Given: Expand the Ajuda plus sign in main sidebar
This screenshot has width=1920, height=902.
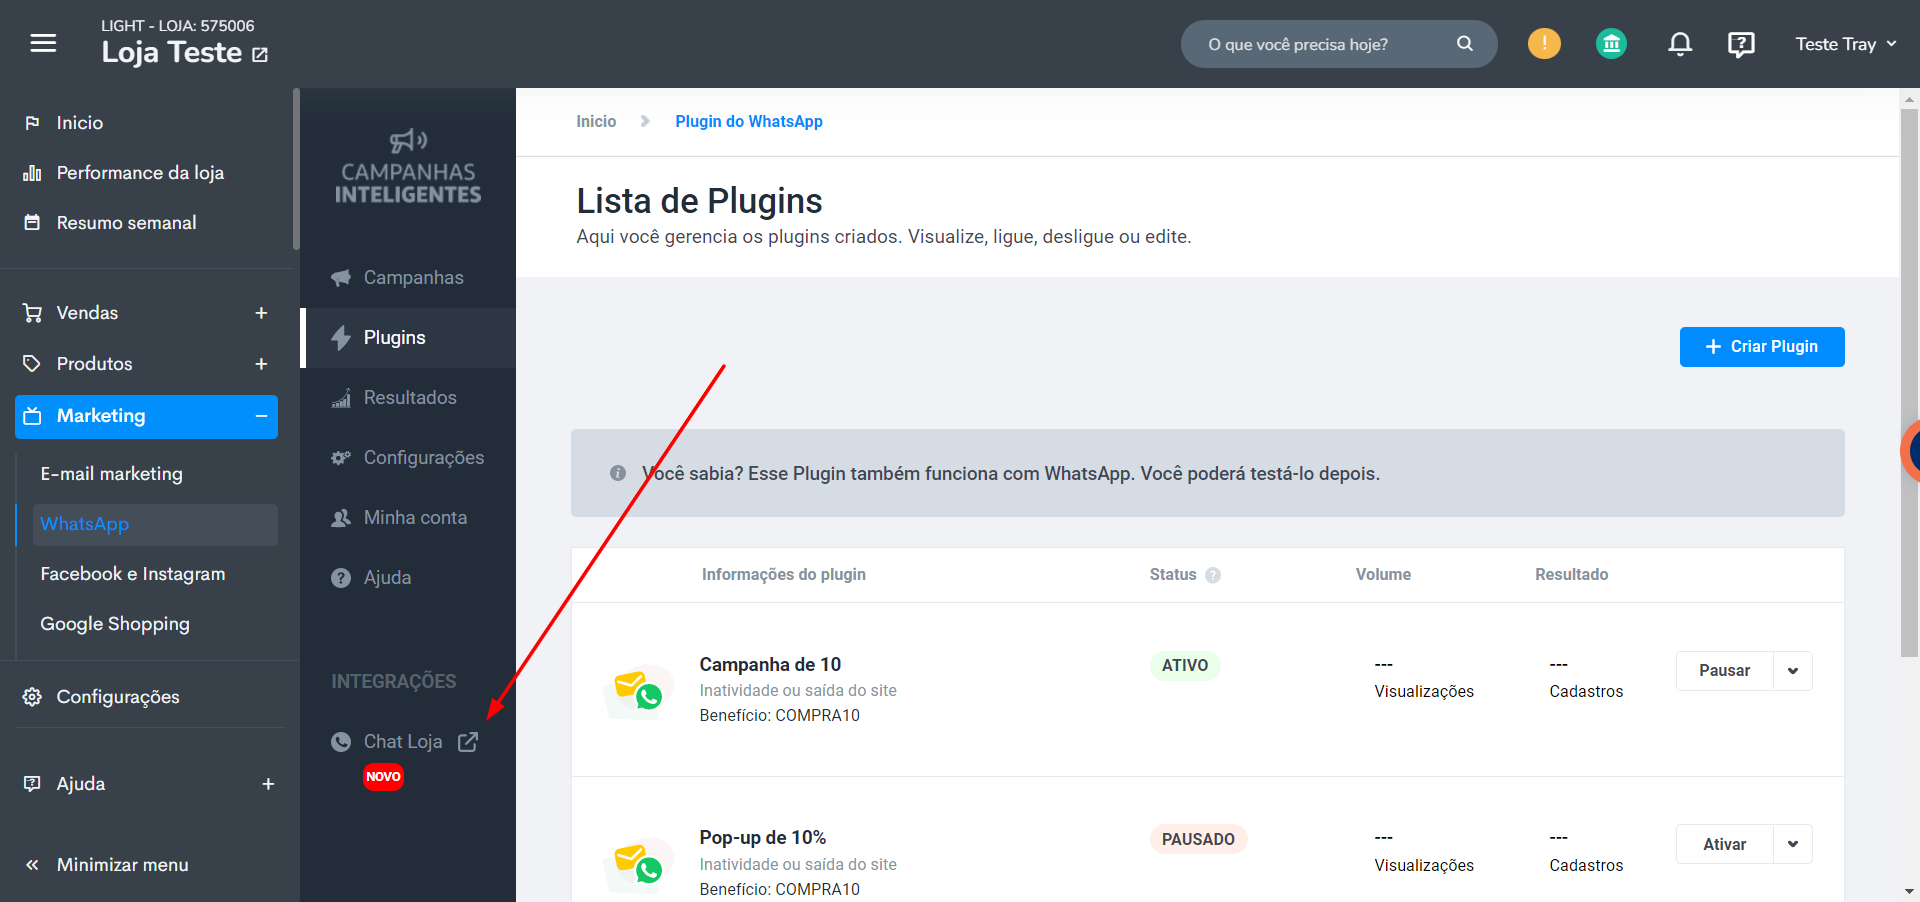Looking at the screenshot, I should tap(268, 784).
